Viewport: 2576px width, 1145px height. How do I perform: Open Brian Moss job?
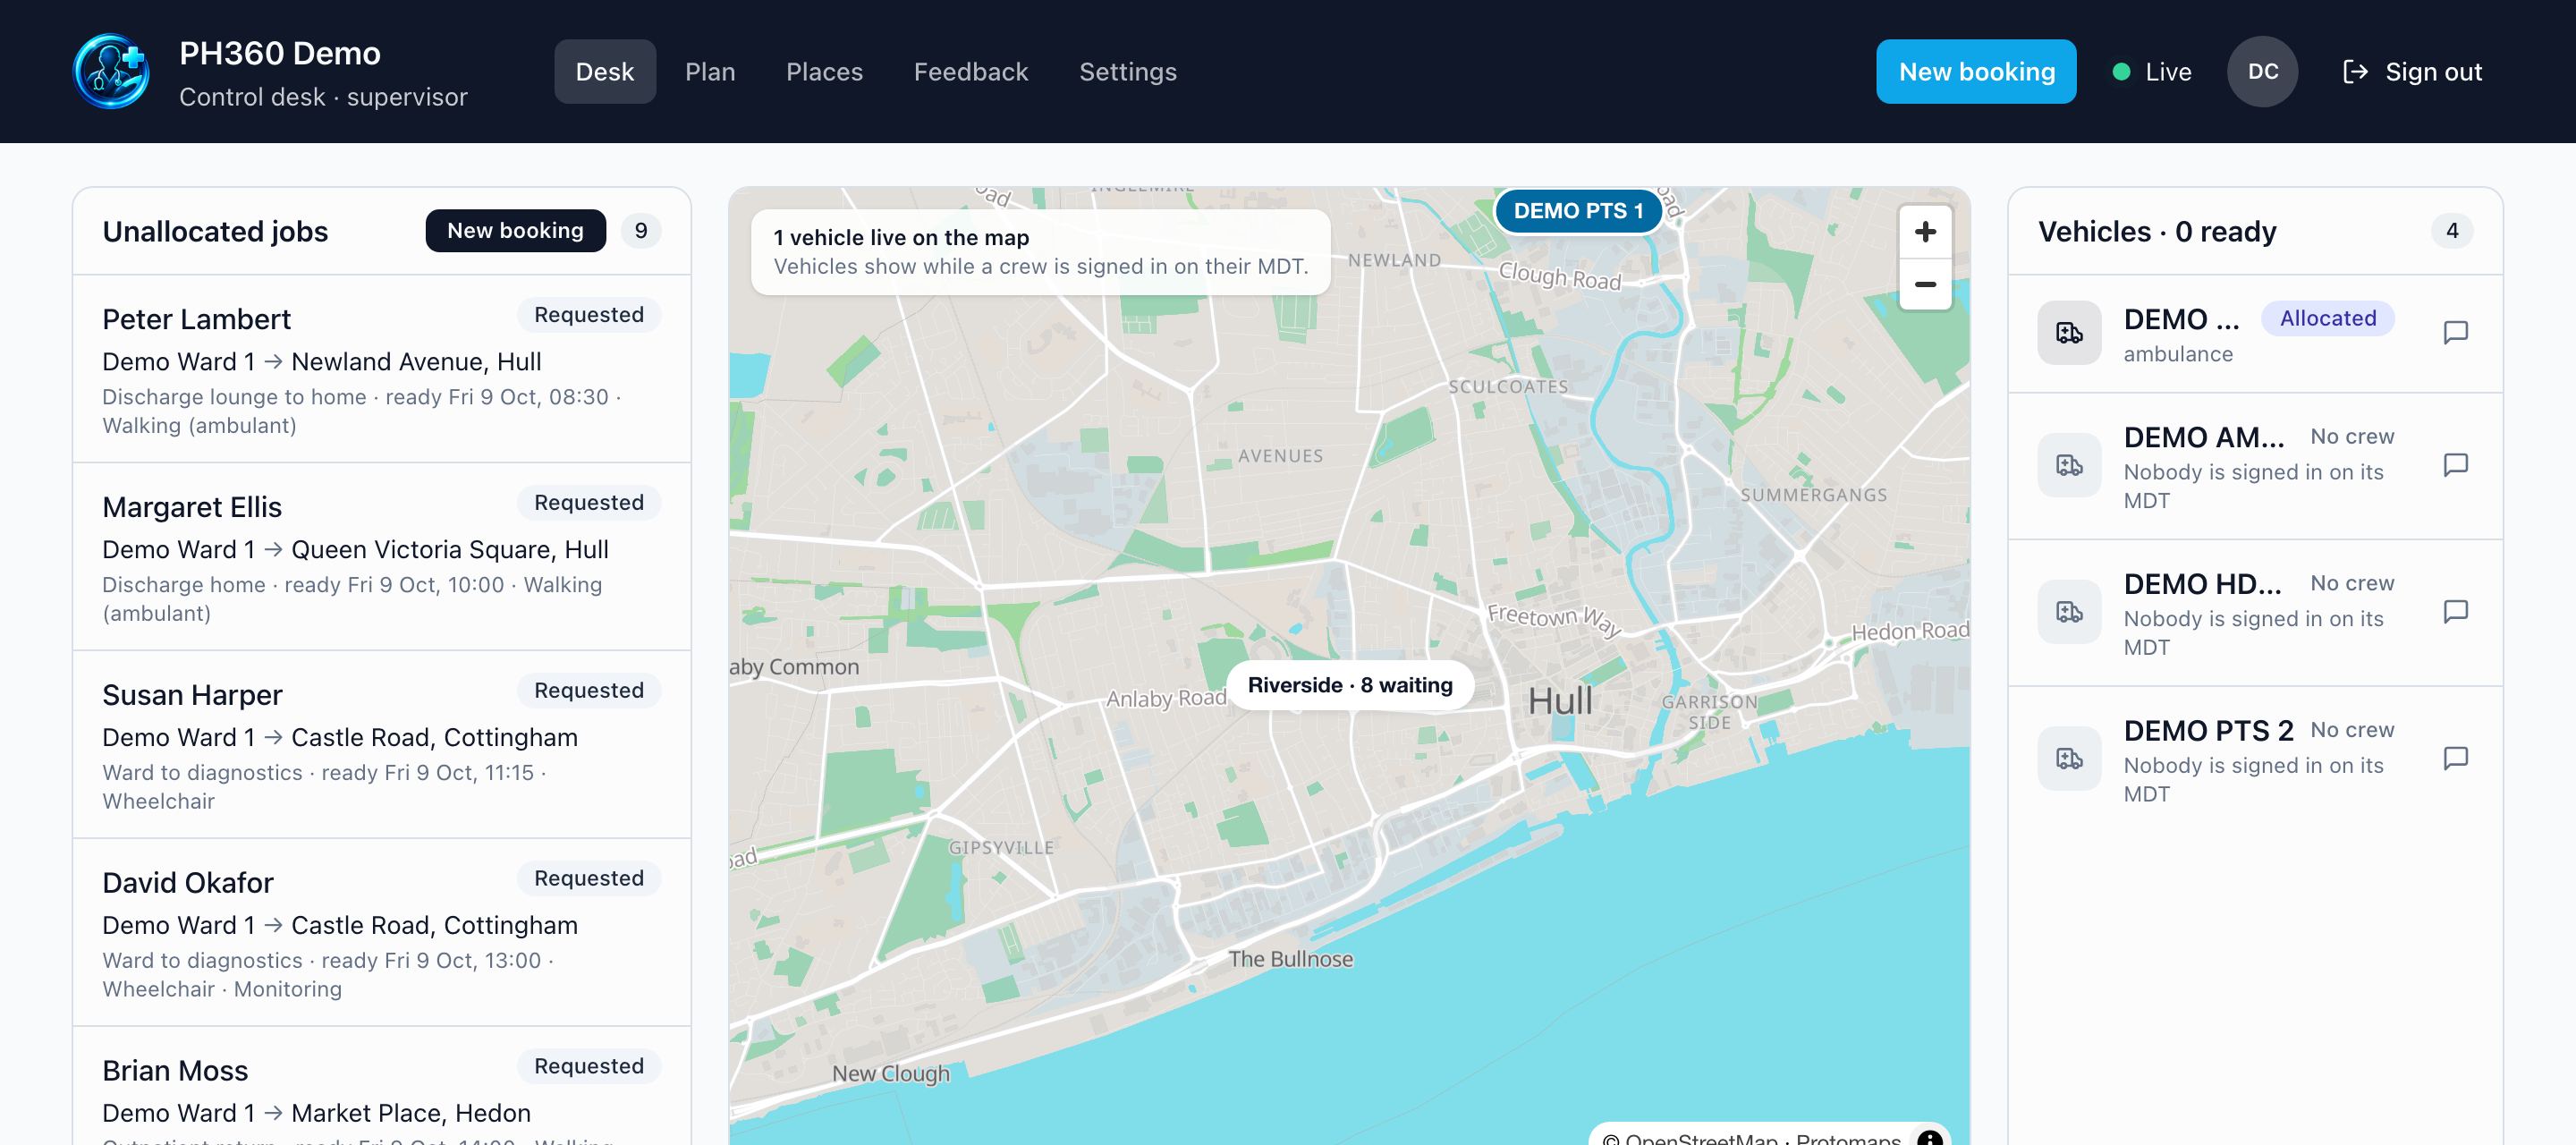click(x=381, y=1087)
